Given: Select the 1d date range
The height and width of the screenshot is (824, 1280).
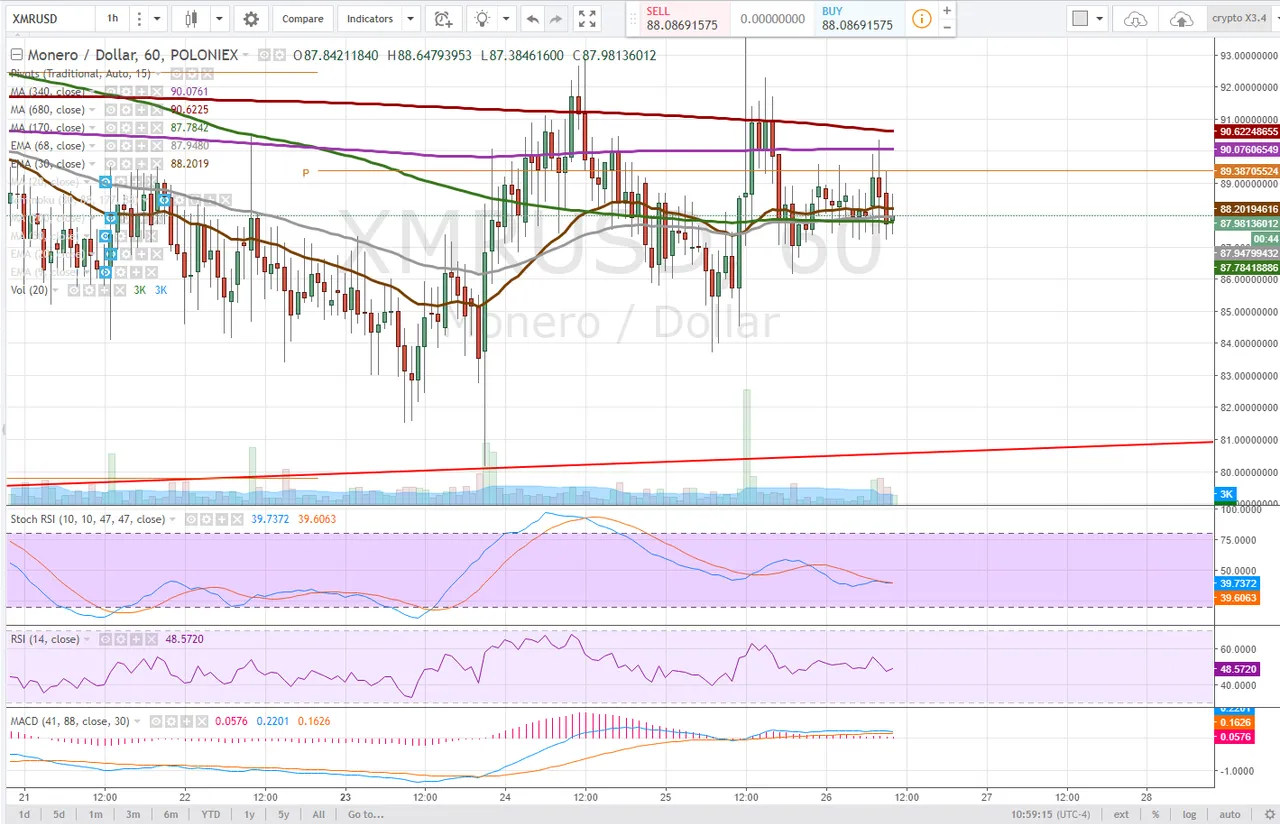Looking at the screenshot, I should pos(22,814).
